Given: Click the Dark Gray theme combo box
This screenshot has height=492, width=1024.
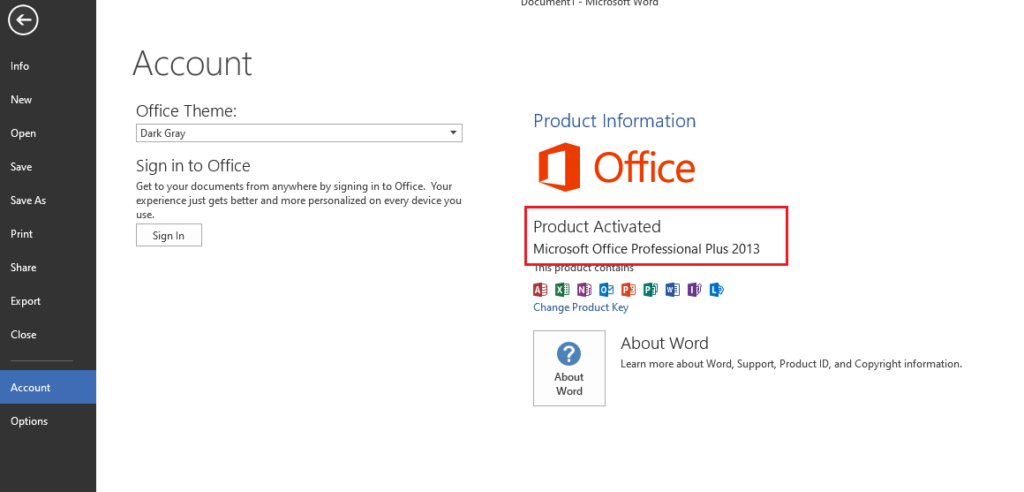Looking at the screenshot, I should (299, 133).
